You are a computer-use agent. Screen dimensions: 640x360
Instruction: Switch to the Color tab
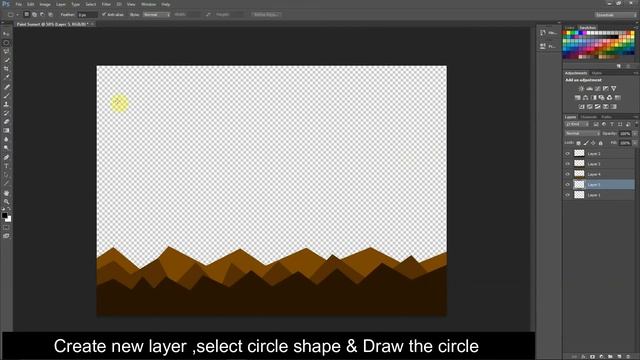pyautogui.click(x=569, y=28)
